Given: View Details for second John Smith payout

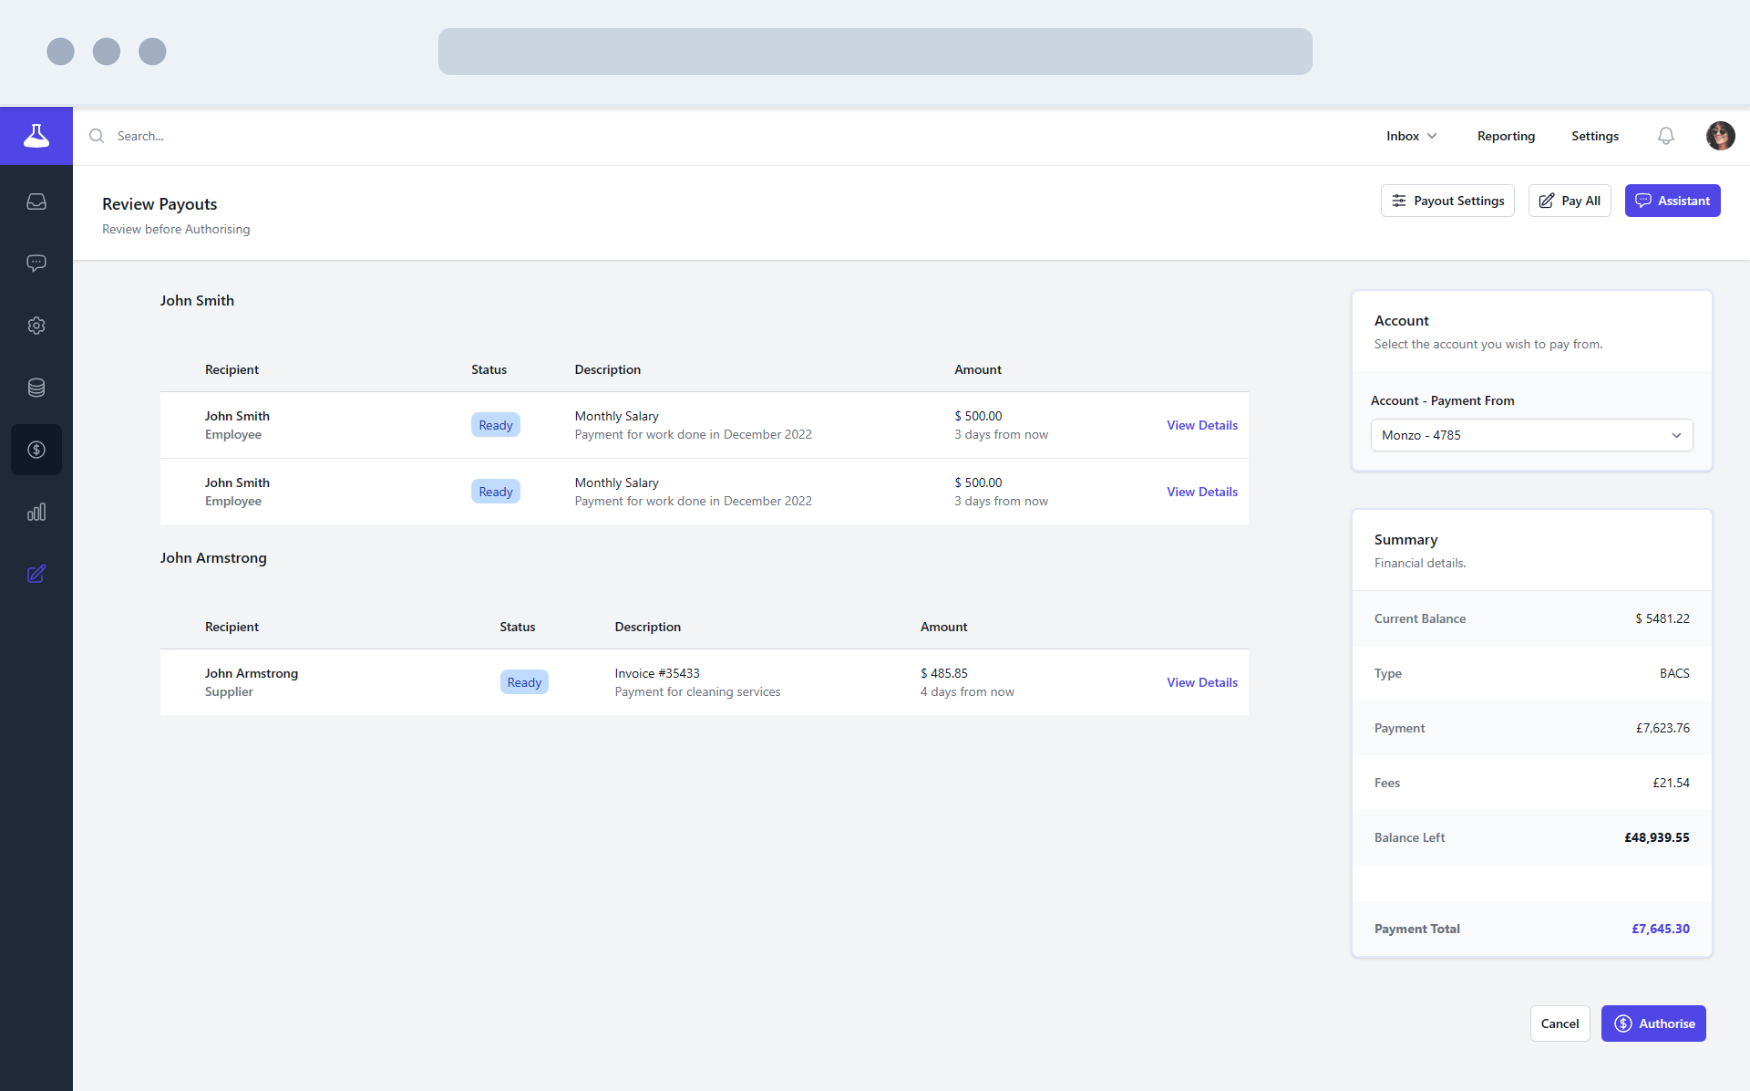Looking at the screenshot, I should (1202, 492).
